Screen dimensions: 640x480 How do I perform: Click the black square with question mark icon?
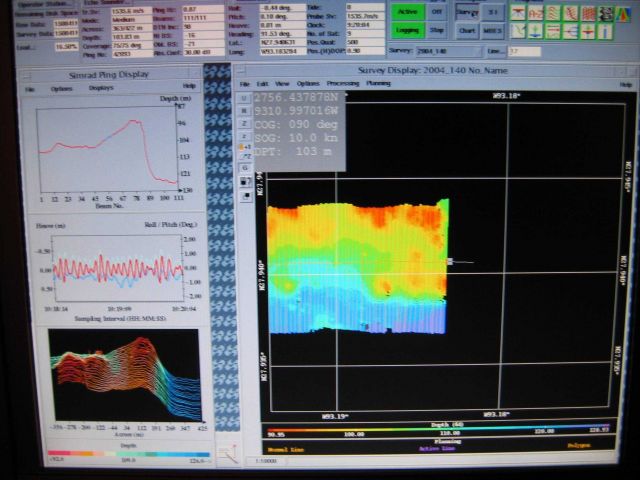pos(245,182)
